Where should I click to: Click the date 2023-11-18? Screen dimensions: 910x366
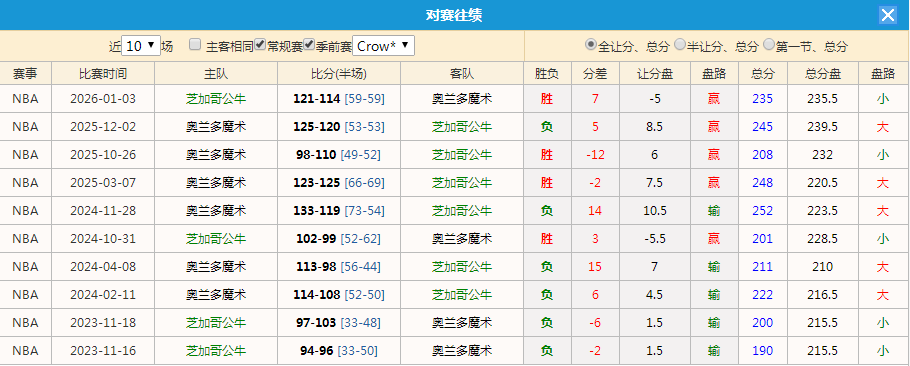point(103,322)
